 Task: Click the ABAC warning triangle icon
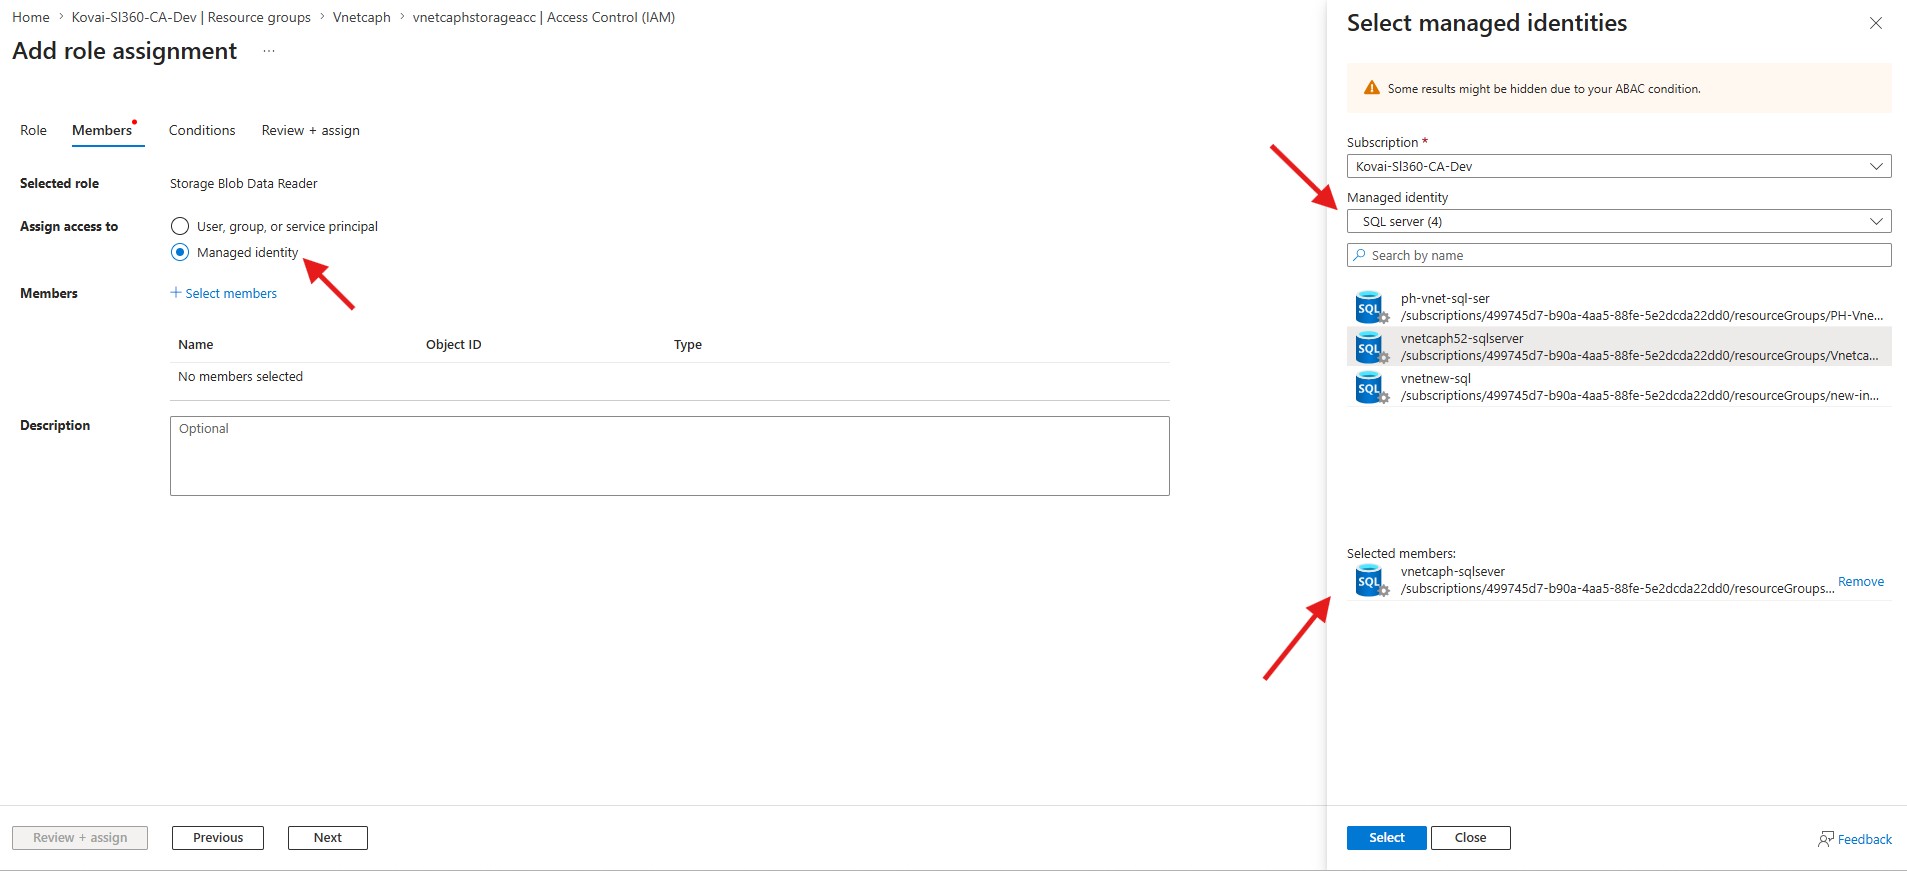(1372, 88)
